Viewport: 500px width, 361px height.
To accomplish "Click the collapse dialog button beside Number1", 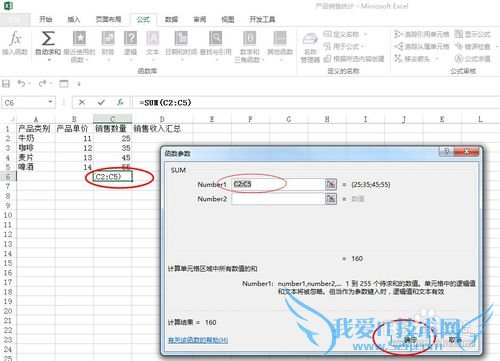I will (x=331, y=184).
